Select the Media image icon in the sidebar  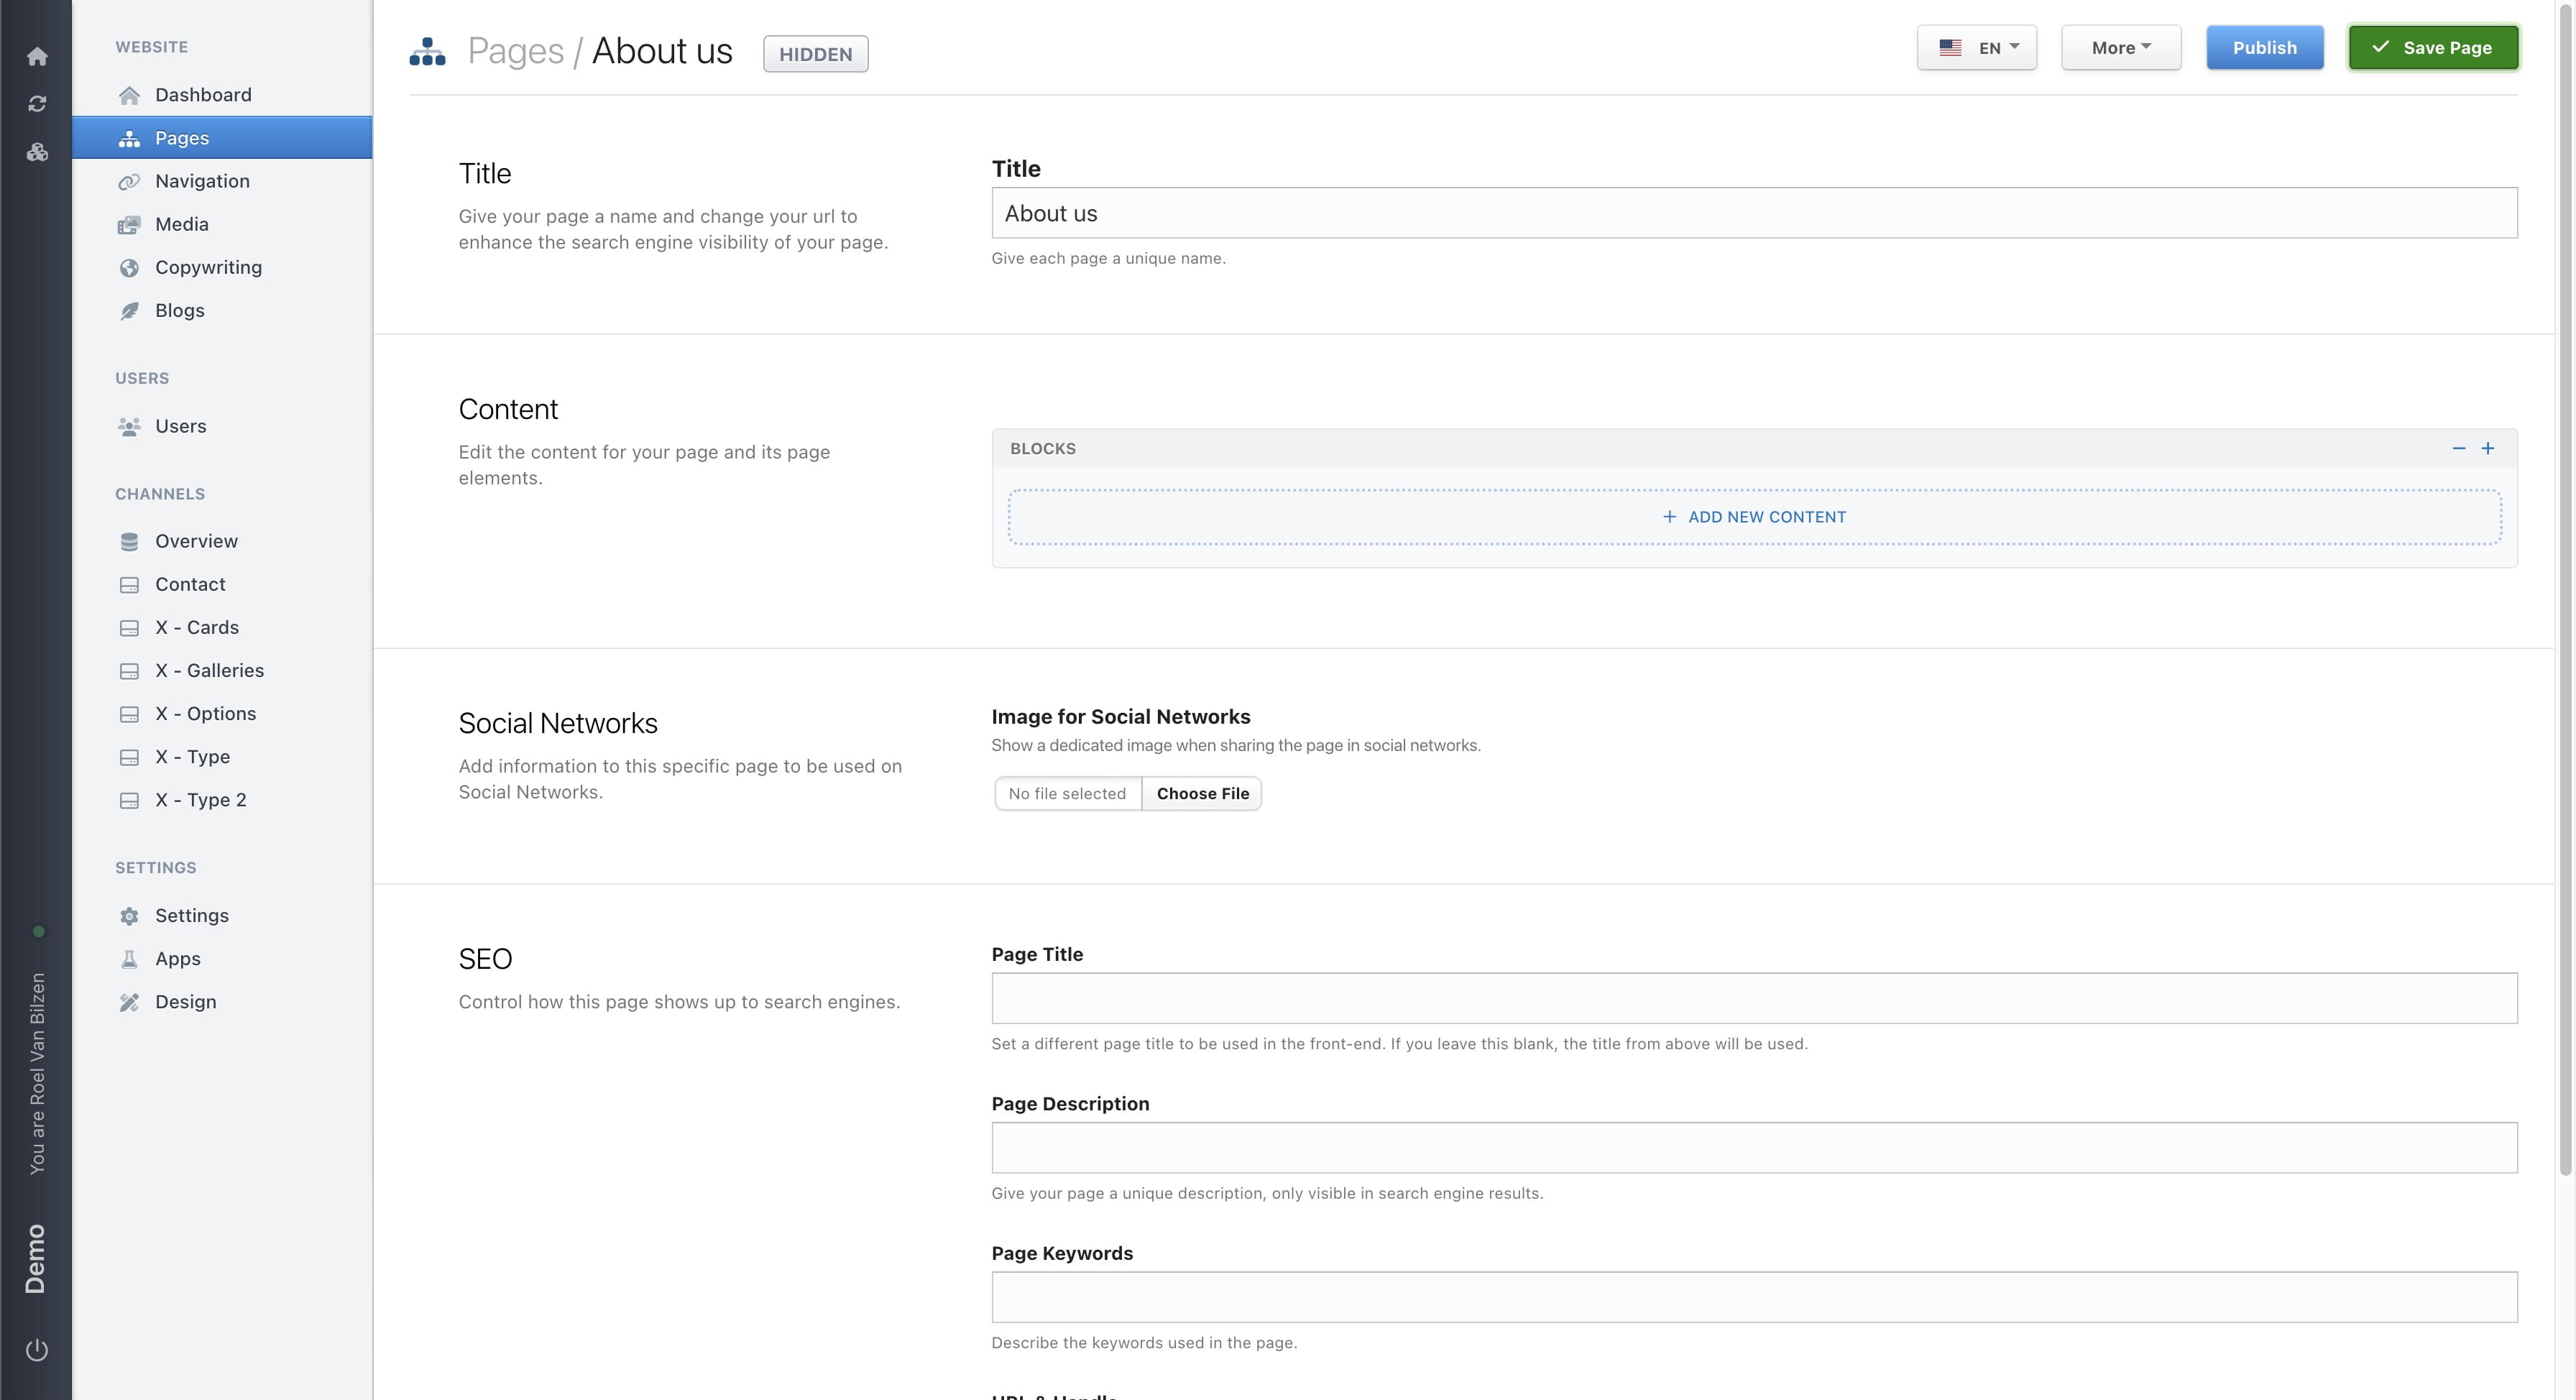point(130,224)
